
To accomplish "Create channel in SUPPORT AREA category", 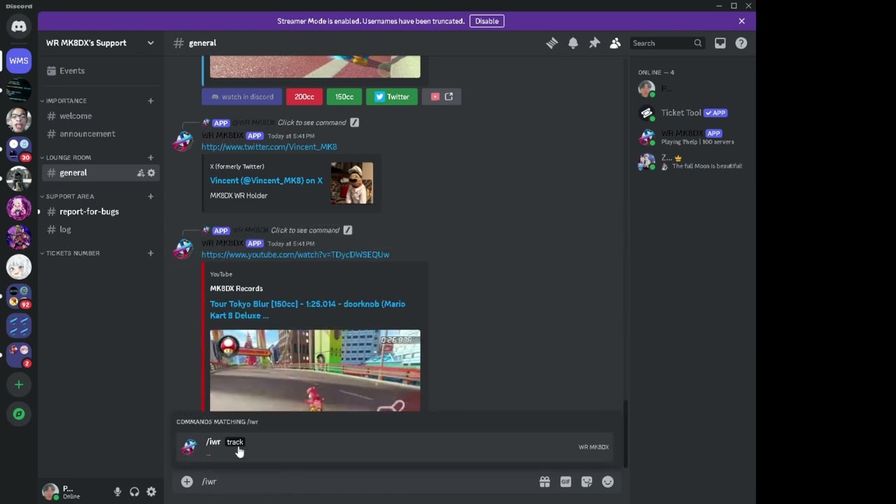I will pyautogui.click(x=151, y=196).
